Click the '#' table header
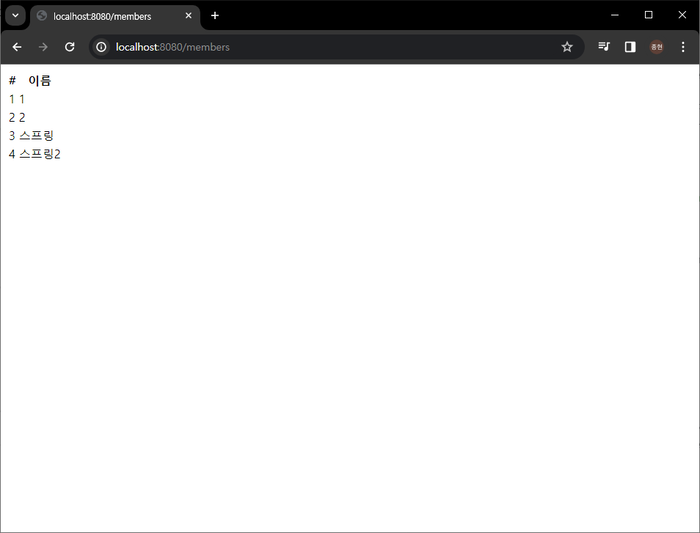This screenshot has height=533, width=700. (x=12, y=81)
